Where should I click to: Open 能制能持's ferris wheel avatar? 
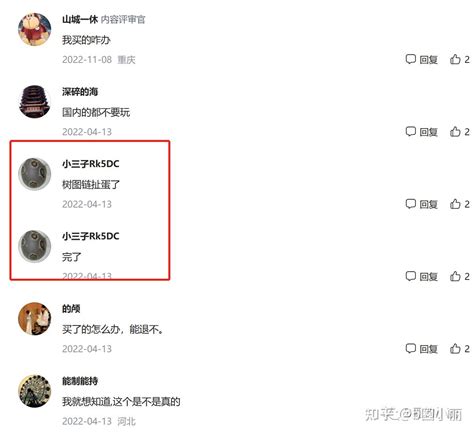(x=34, y=391)
